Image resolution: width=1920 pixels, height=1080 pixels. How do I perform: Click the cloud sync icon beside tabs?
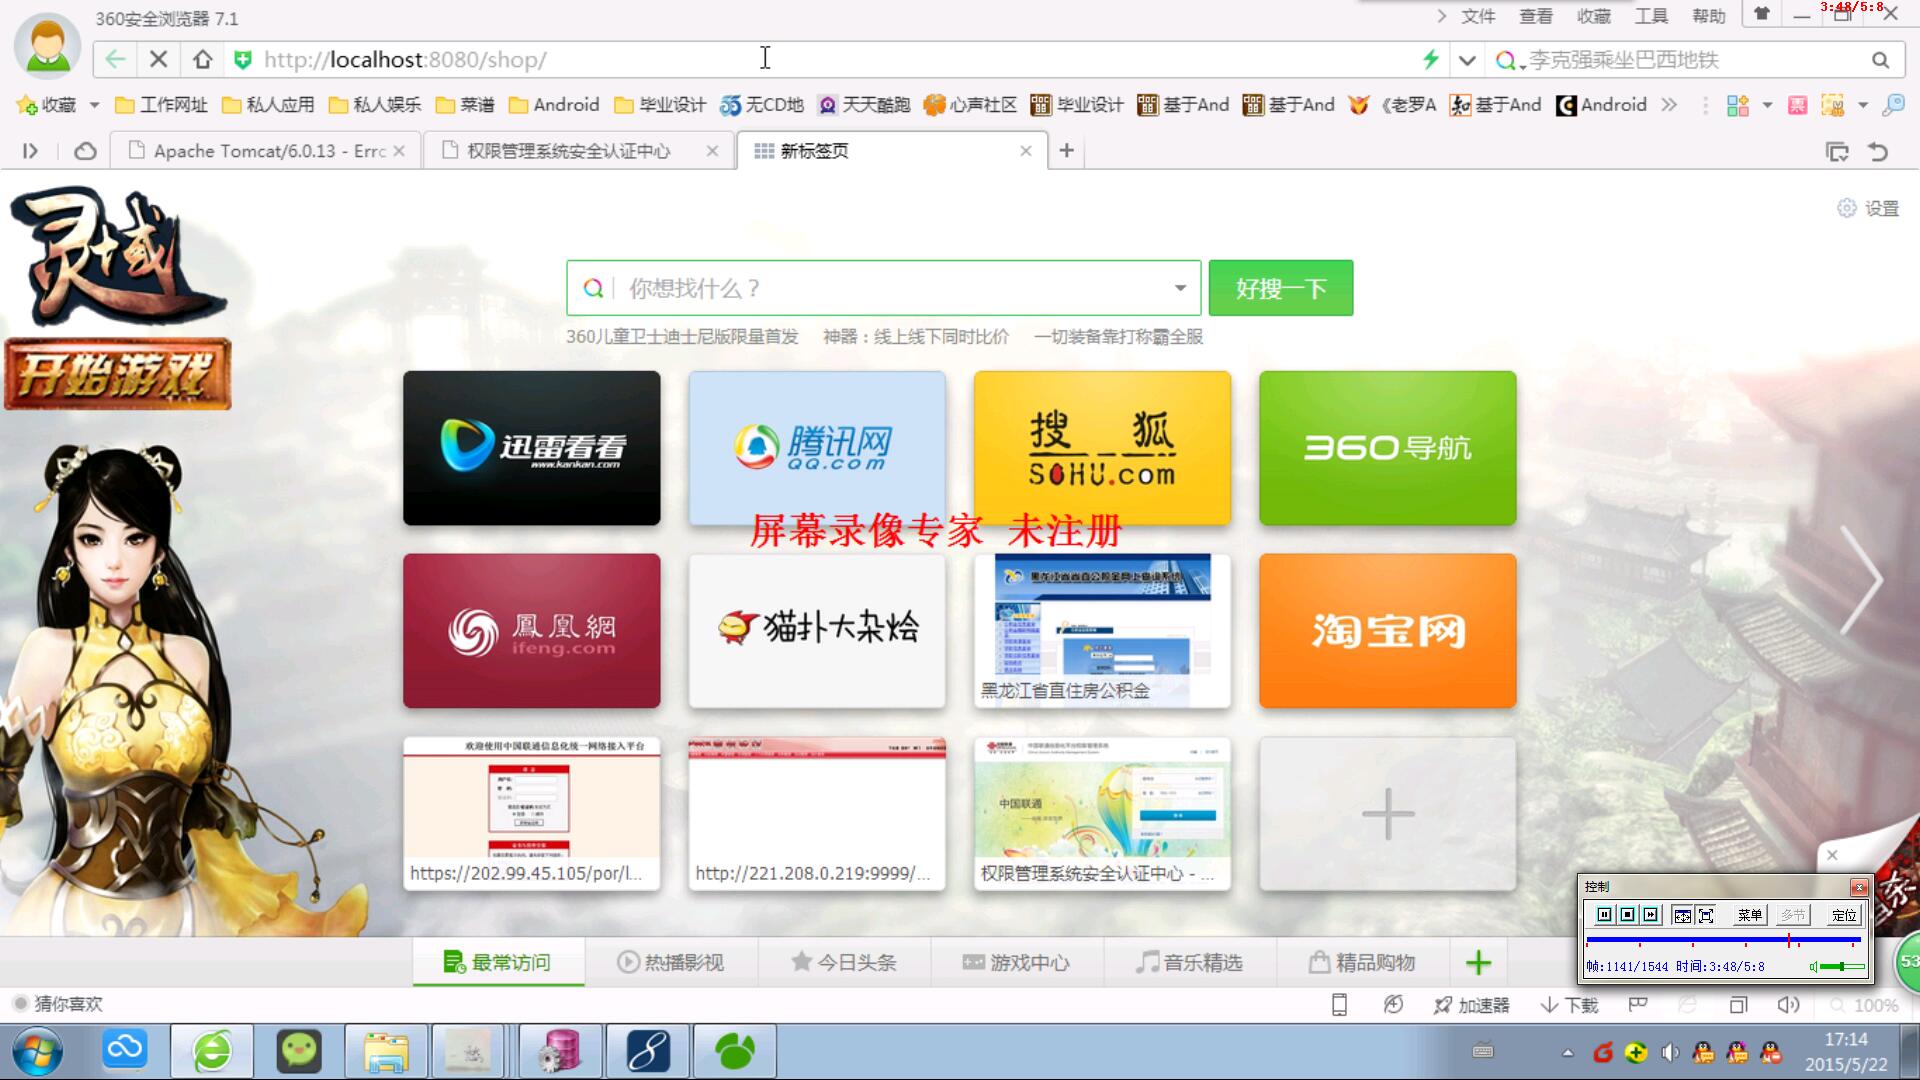[85, 151]
